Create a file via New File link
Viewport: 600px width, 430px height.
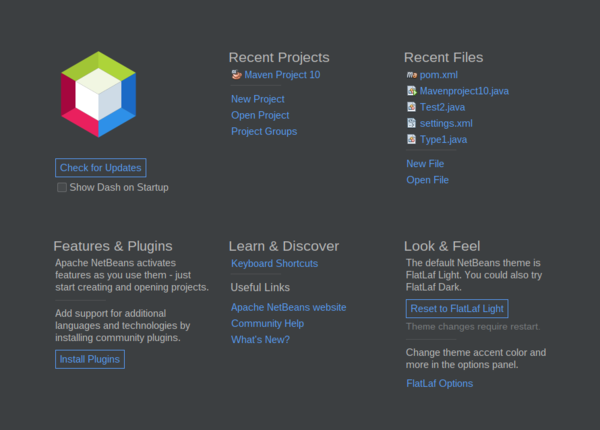[425, 163]
